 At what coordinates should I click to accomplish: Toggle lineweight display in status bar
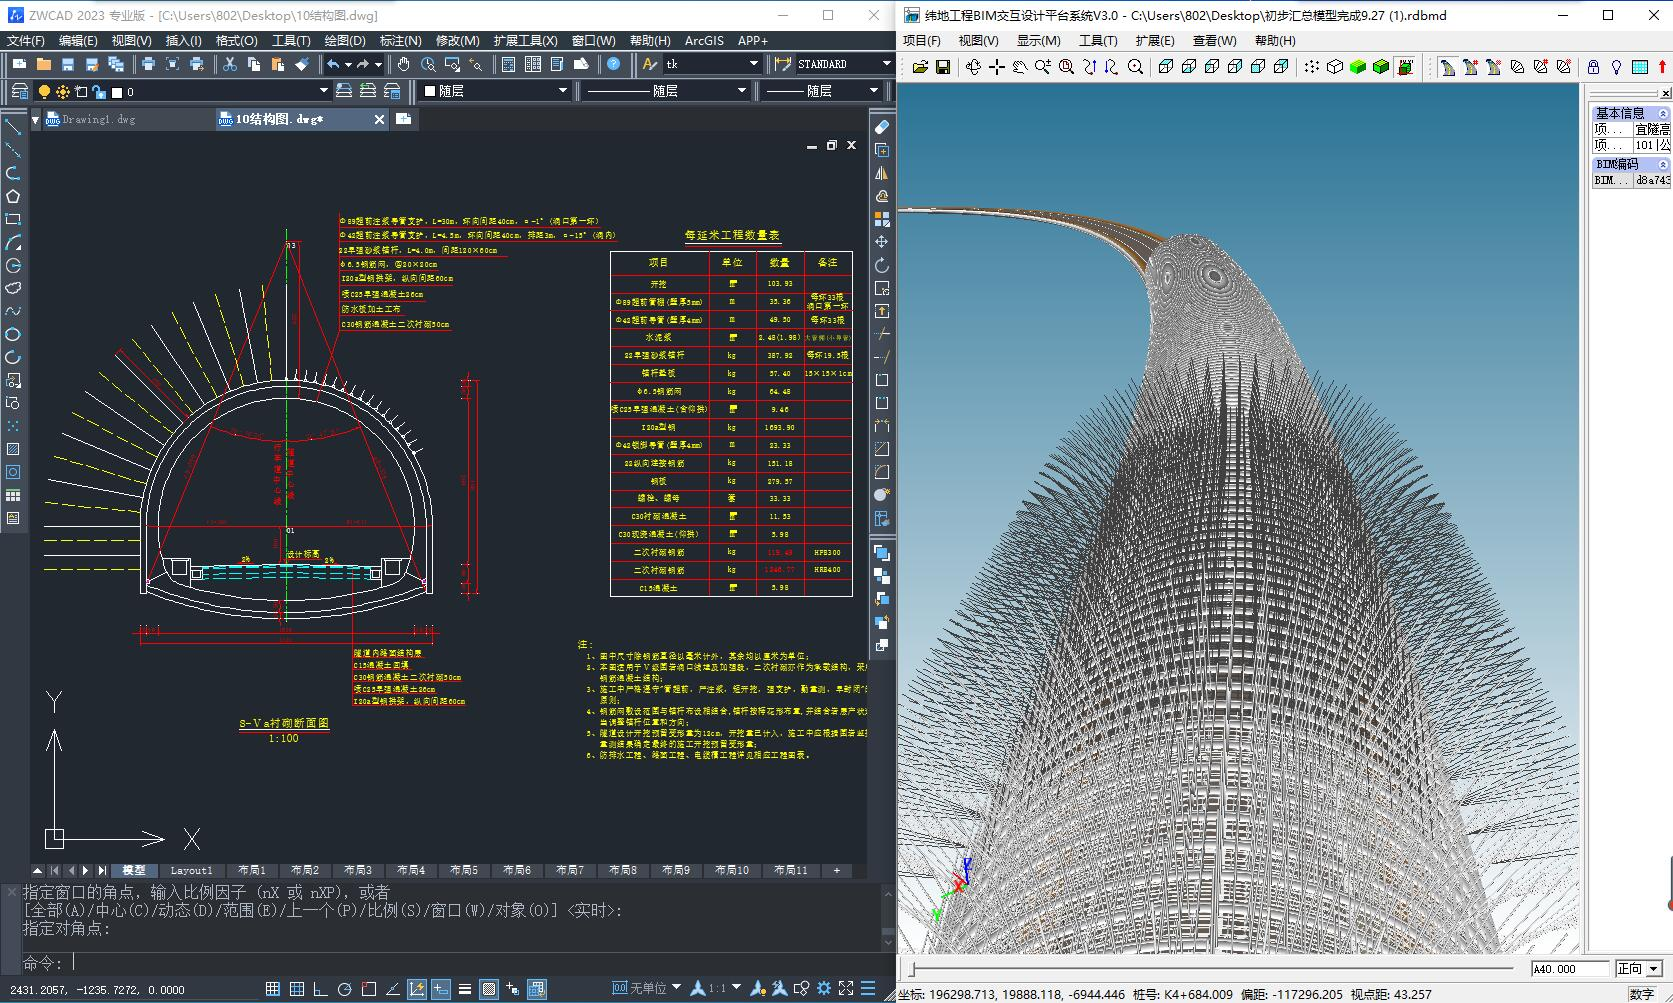[x=465, y=989]
